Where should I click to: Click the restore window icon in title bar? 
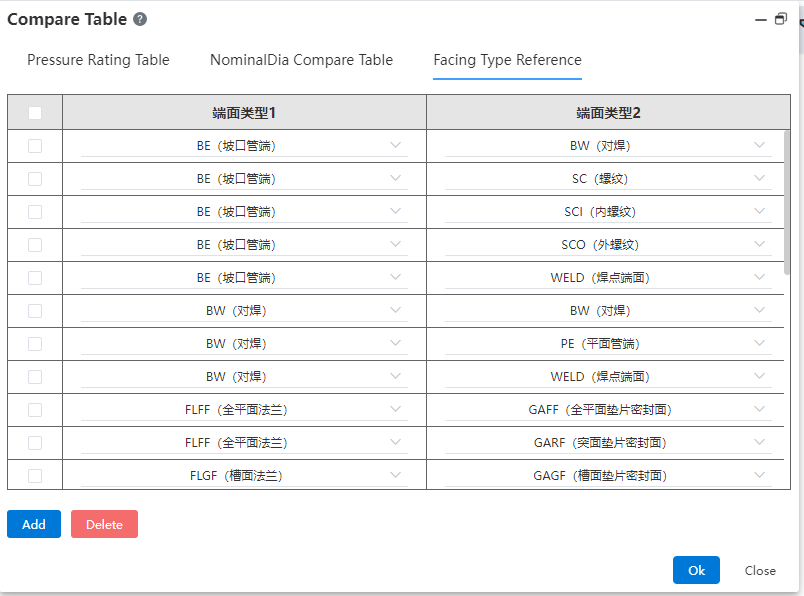tap(780, 19)
